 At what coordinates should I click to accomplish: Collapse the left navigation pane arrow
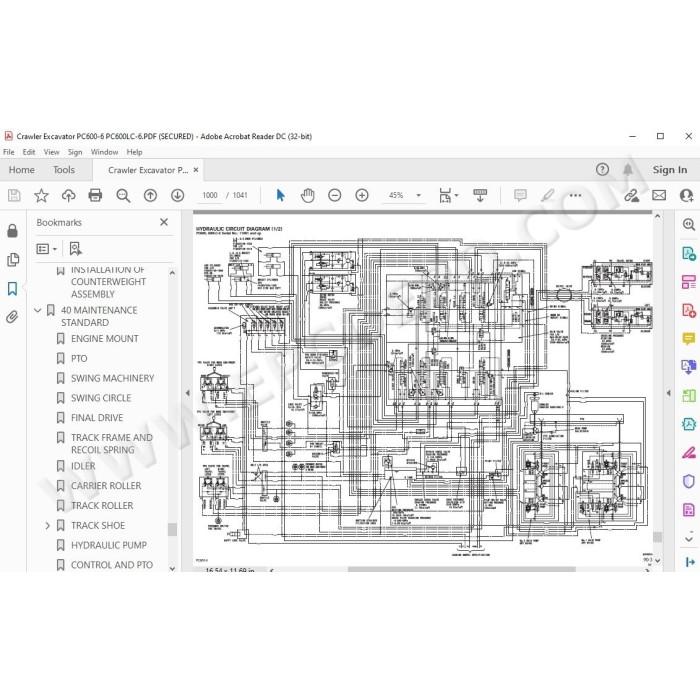(188, 393)
